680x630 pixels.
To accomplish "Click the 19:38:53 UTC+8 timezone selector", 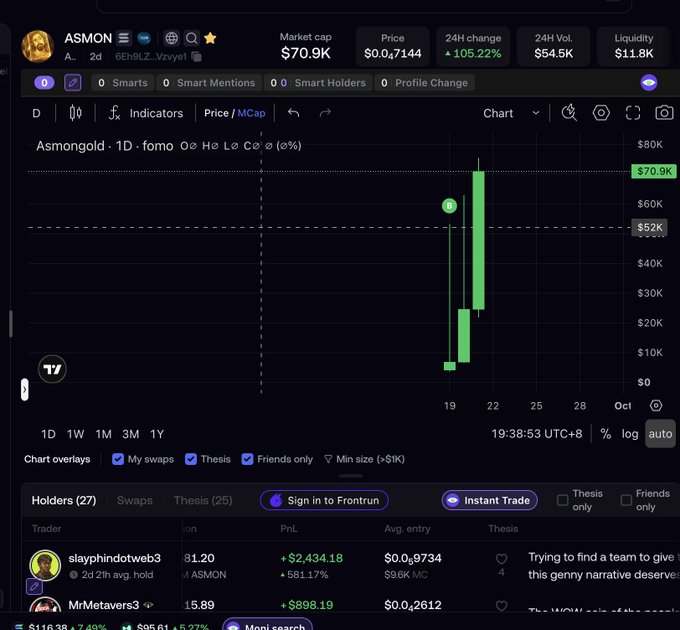I will pyautogui.click(x=537, y=434).
